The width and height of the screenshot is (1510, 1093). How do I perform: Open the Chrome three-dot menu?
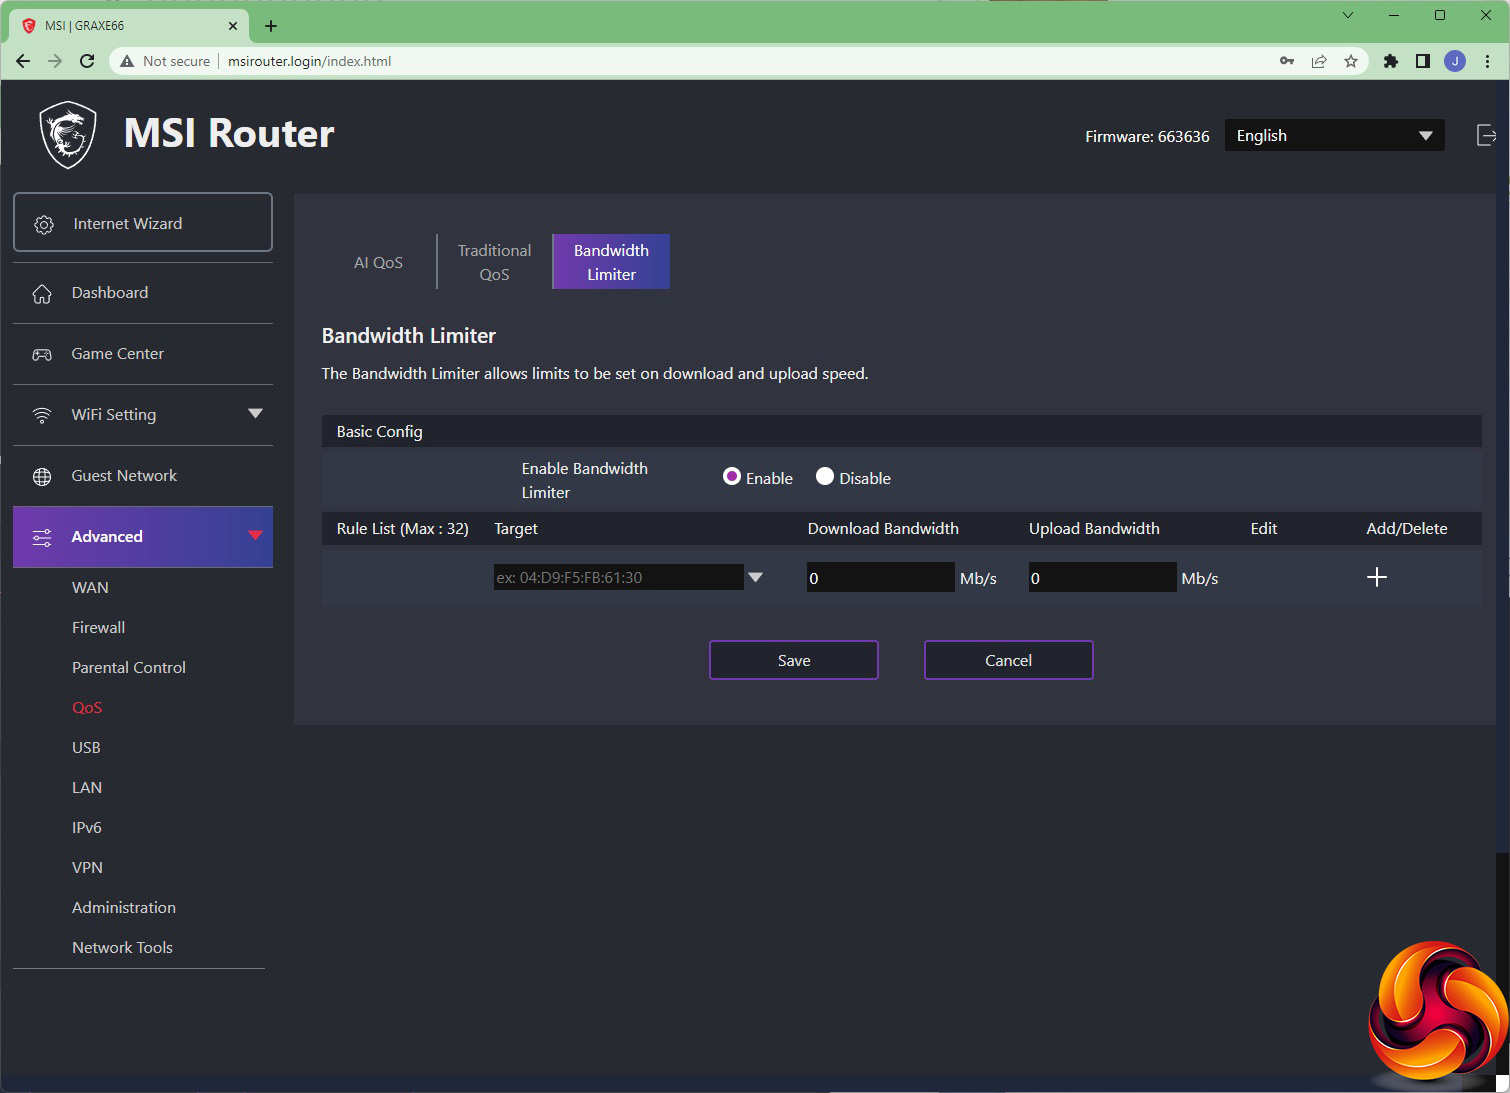(x=1488, y=61)
